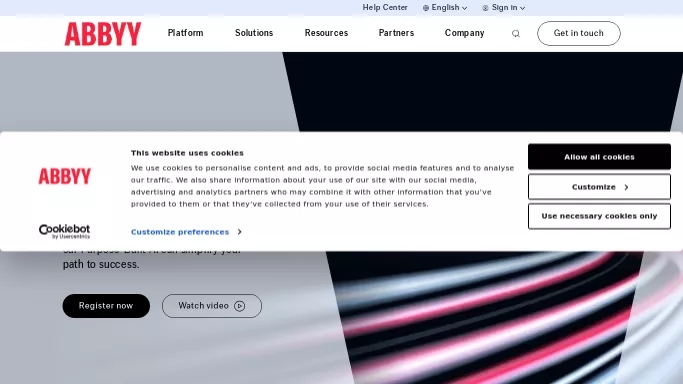Click the Watch video button
The image size is (683, 384).
click(x=212, y=306)
